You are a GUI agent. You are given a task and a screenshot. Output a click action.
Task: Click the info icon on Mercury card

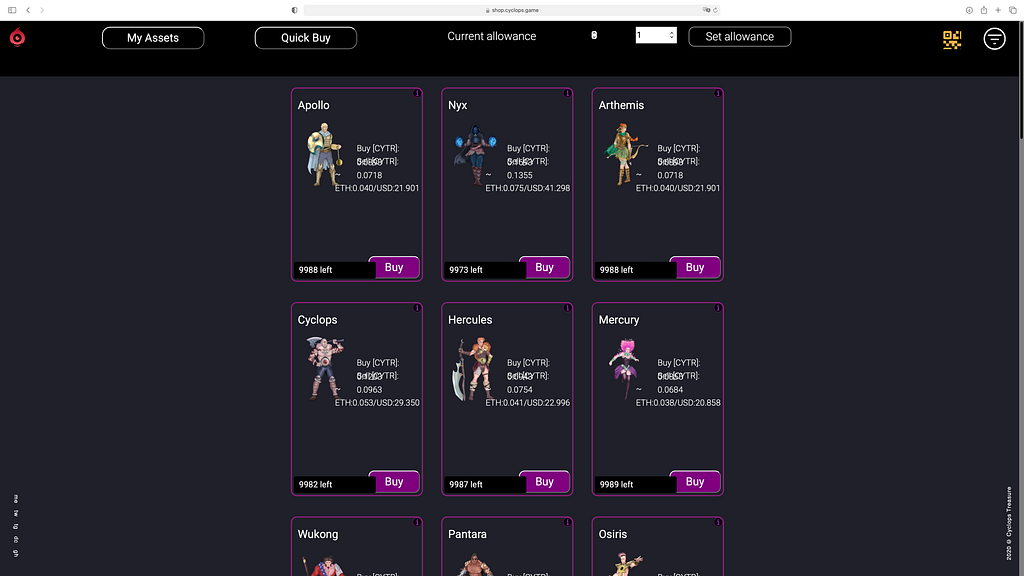click(718, 308)
